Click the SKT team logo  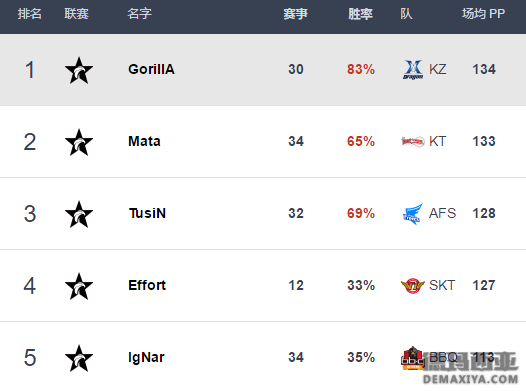point(413,286)
